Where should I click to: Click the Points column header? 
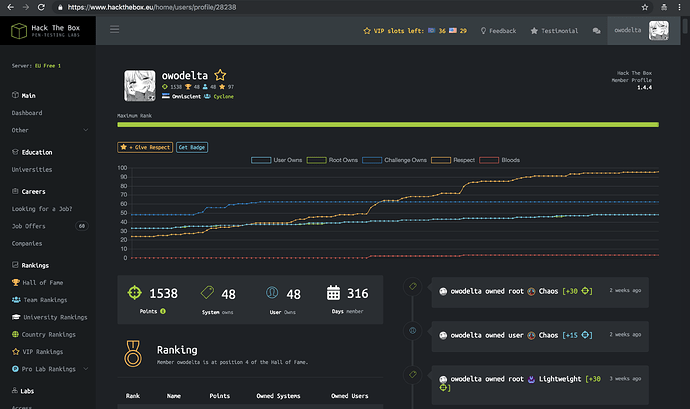(x=220, y=396)
